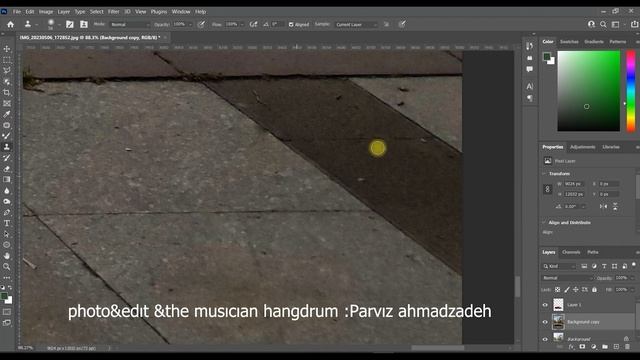The height and width of the screenshot is (360, 640).
Task: Toggle pressure for opacity icon
Action: tap(201, 24)
